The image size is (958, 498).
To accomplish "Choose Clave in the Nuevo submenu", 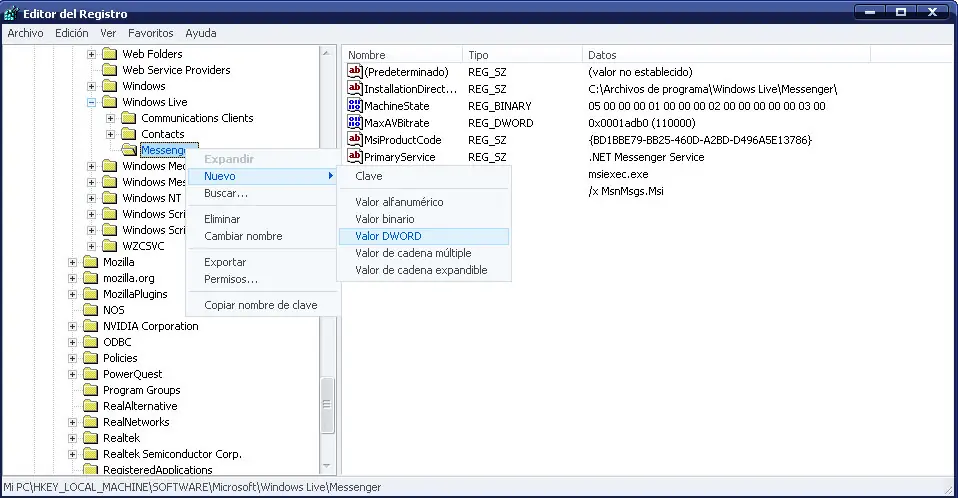I will 423,176.
